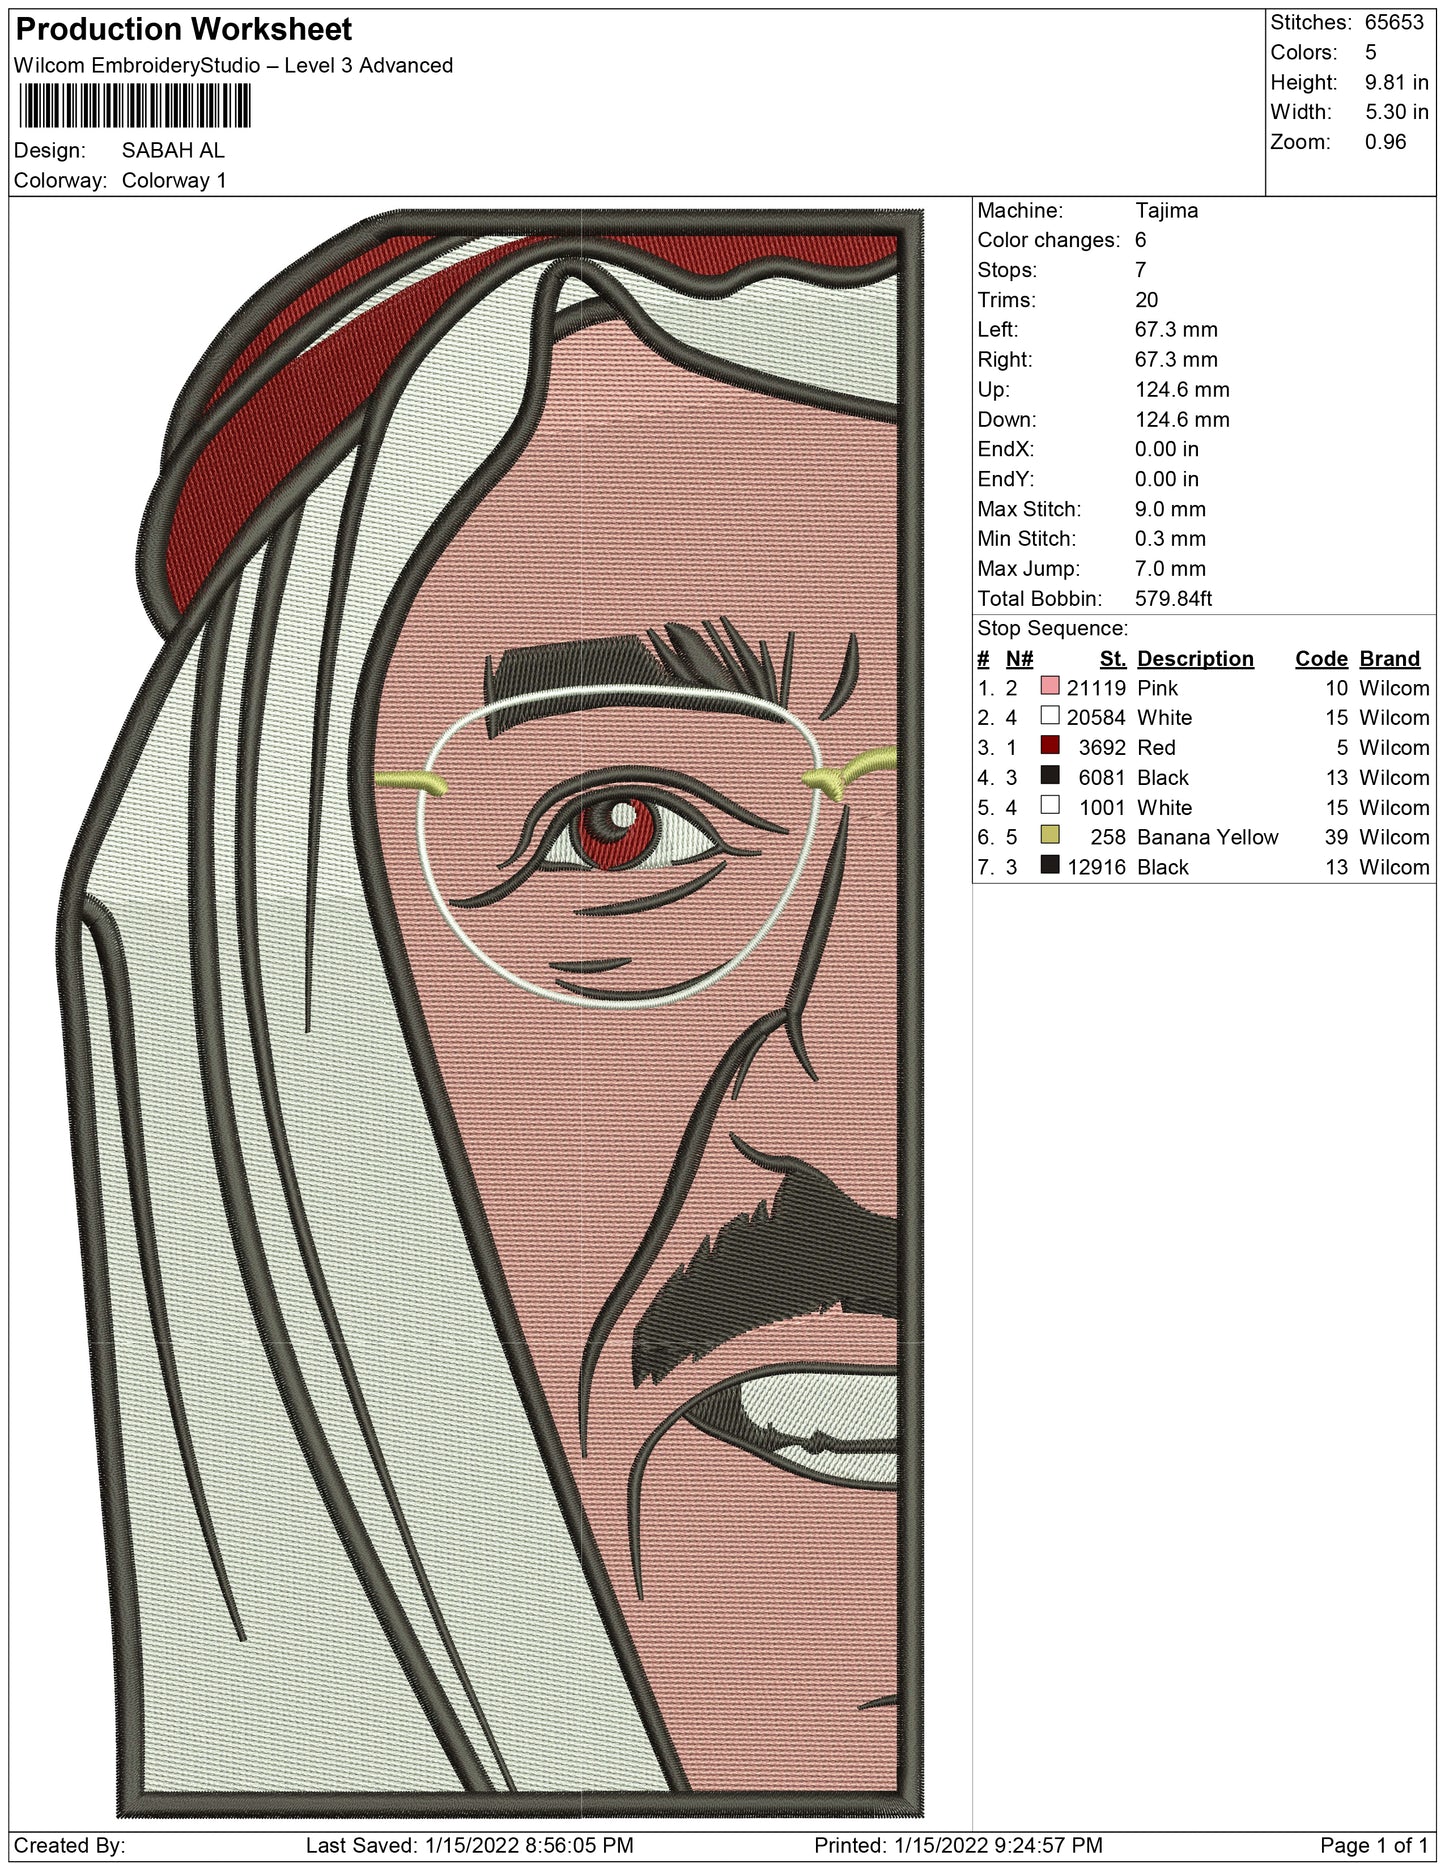Image resolution: width=1445 pixels, height=1864 pixels.
Task: Click the 'Colorway 1' value
Action: click(174, 181)
